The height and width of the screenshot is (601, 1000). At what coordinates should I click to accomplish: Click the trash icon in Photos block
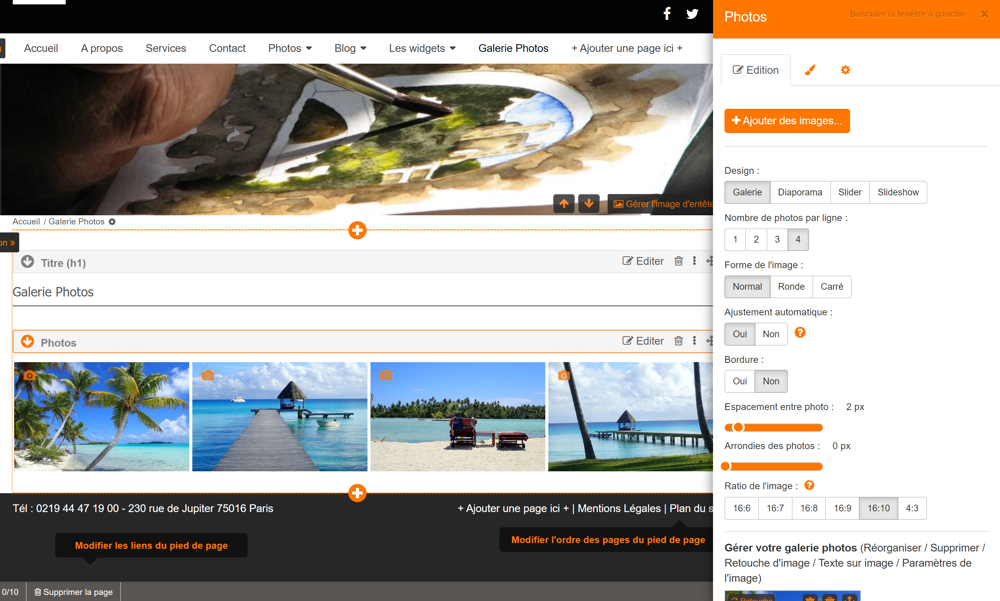click(x=678, y=341)
